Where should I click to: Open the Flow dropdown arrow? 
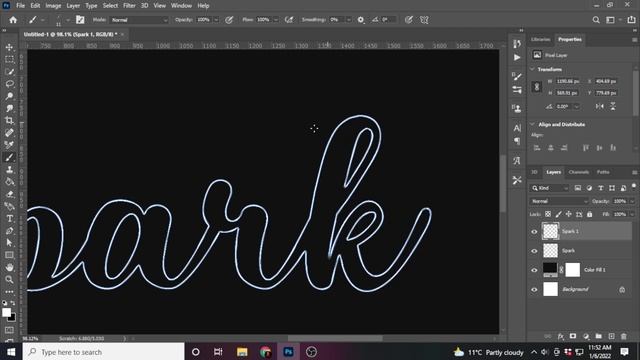276,20
